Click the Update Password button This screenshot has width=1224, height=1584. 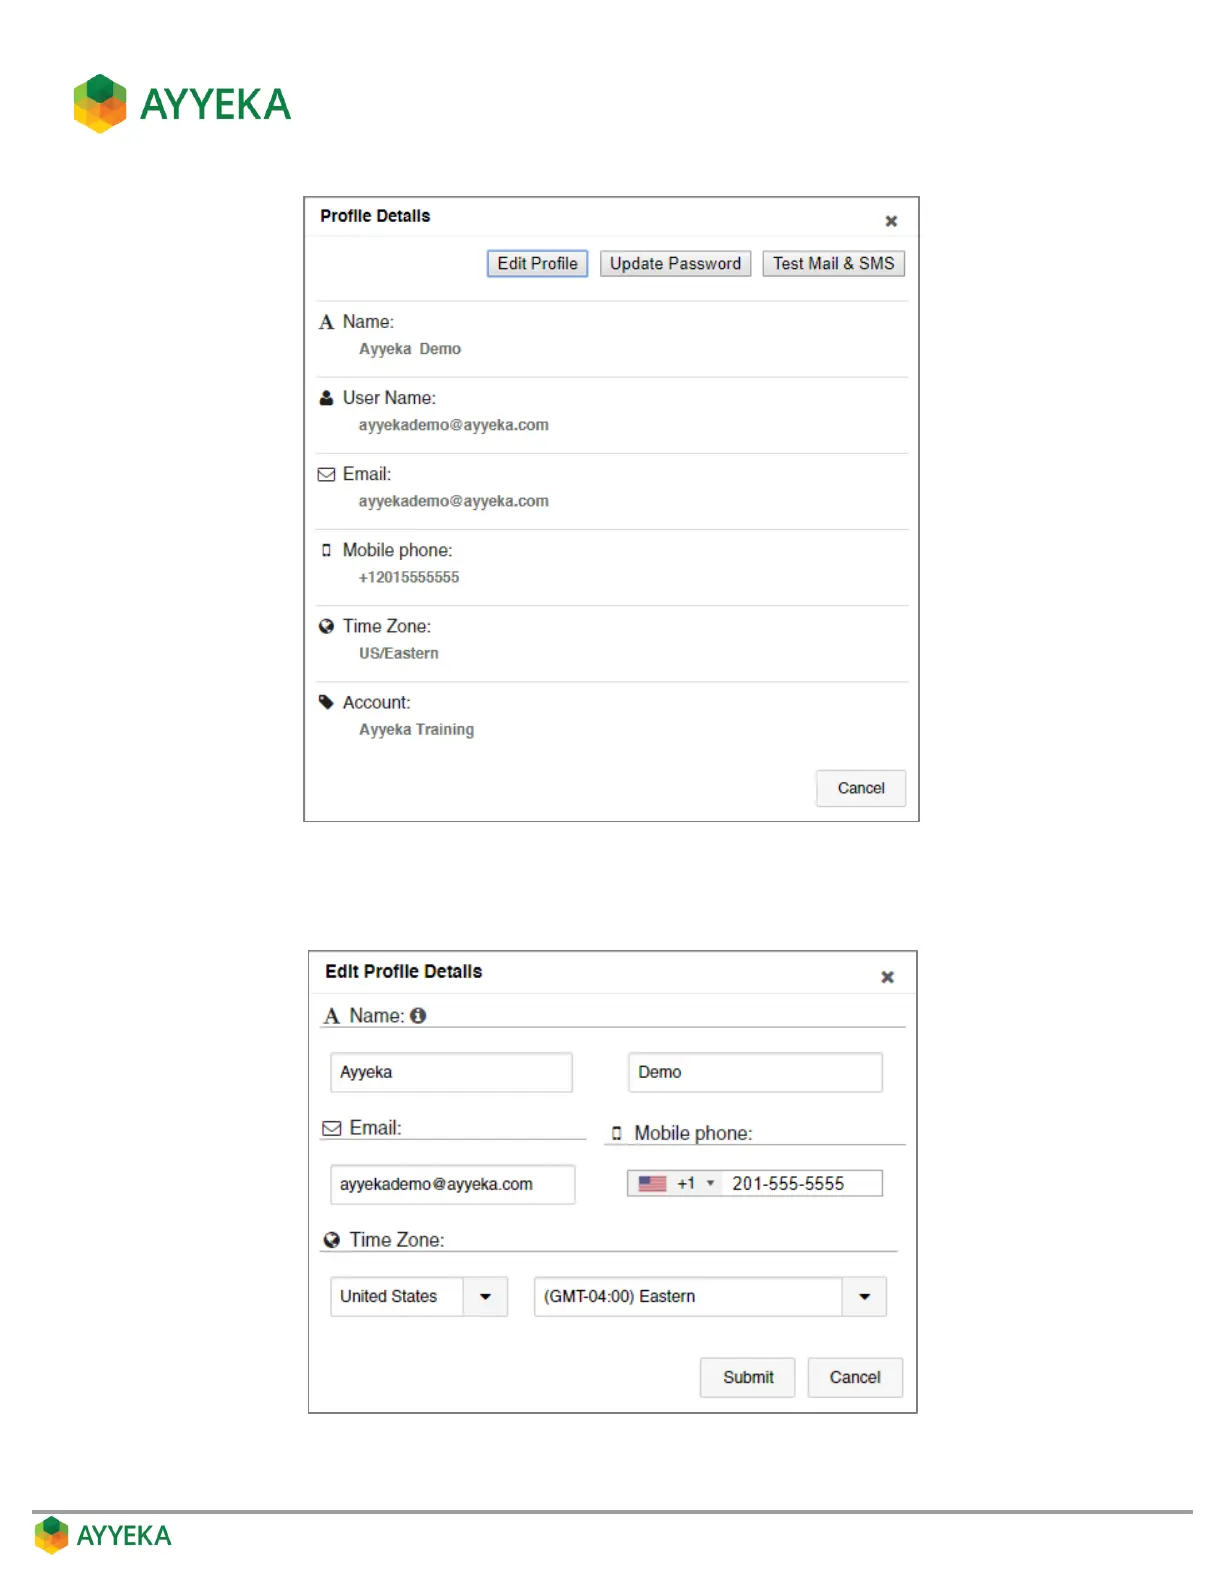coord(675,263)
